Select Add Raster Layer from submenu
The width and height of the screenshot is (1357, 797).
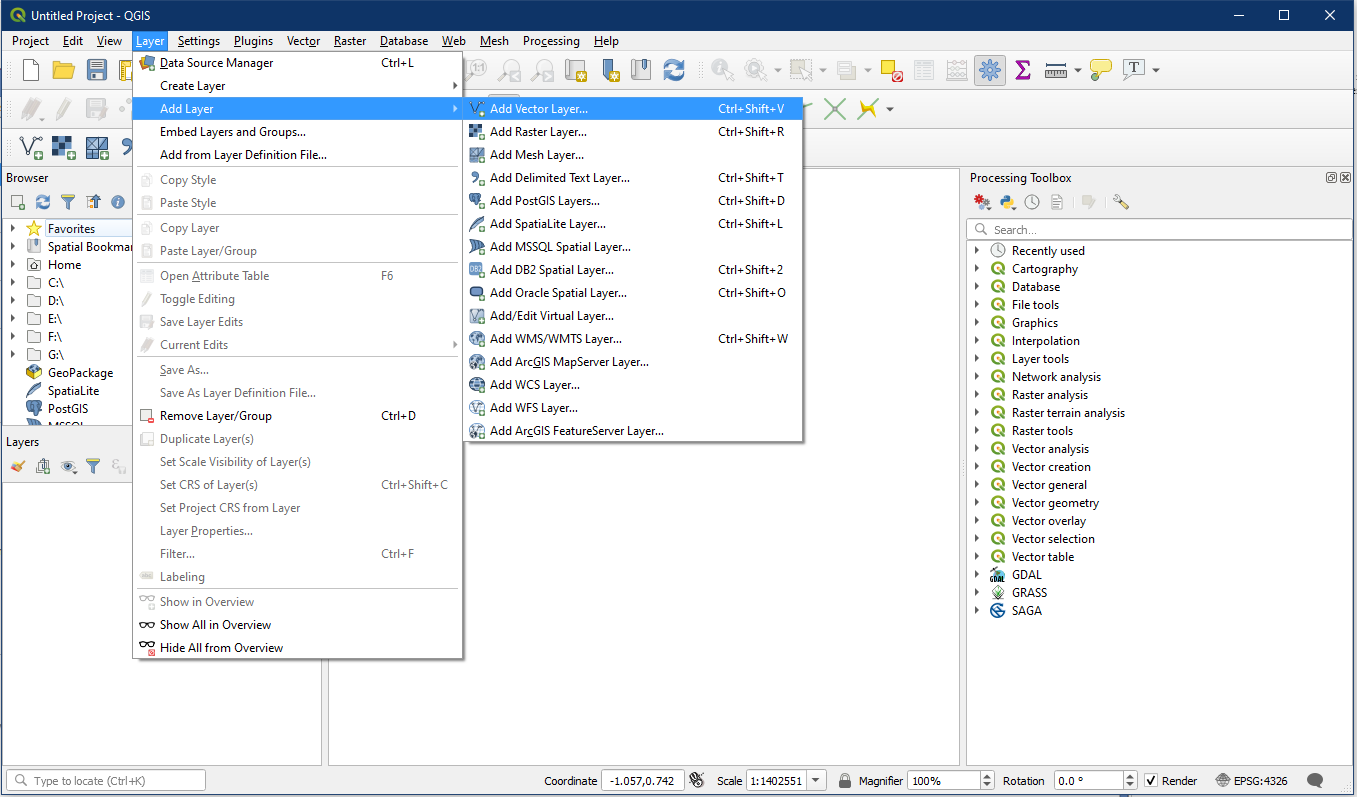[x=538, y=132]
